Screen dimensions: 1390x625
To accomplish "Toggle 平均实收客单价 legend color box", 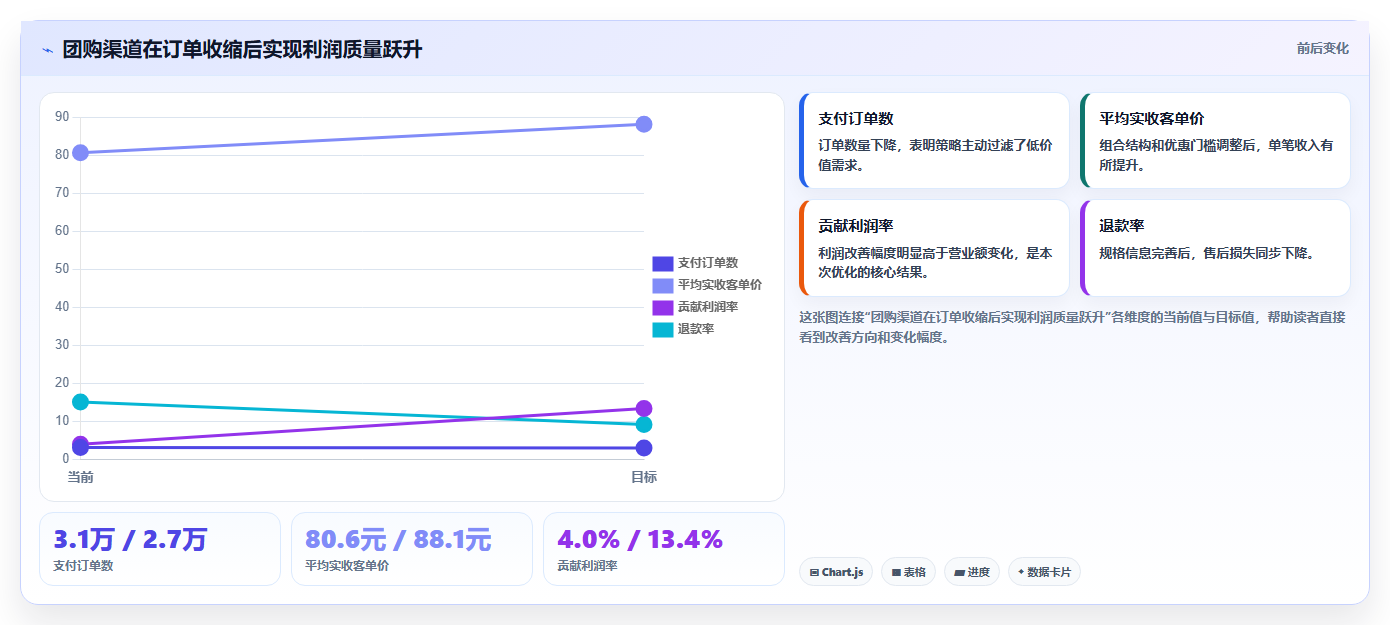I will (x=662, y=285).
